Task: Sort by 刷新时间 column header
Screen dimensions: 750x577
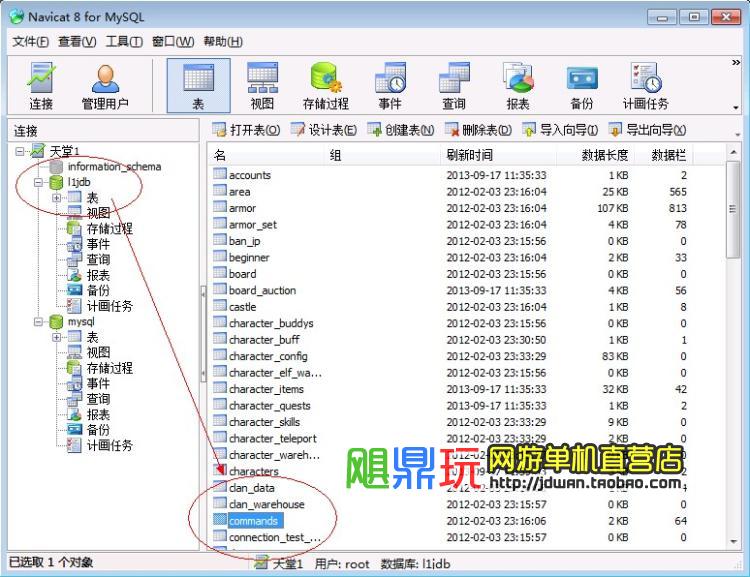Action: click(x=497, y=155)
